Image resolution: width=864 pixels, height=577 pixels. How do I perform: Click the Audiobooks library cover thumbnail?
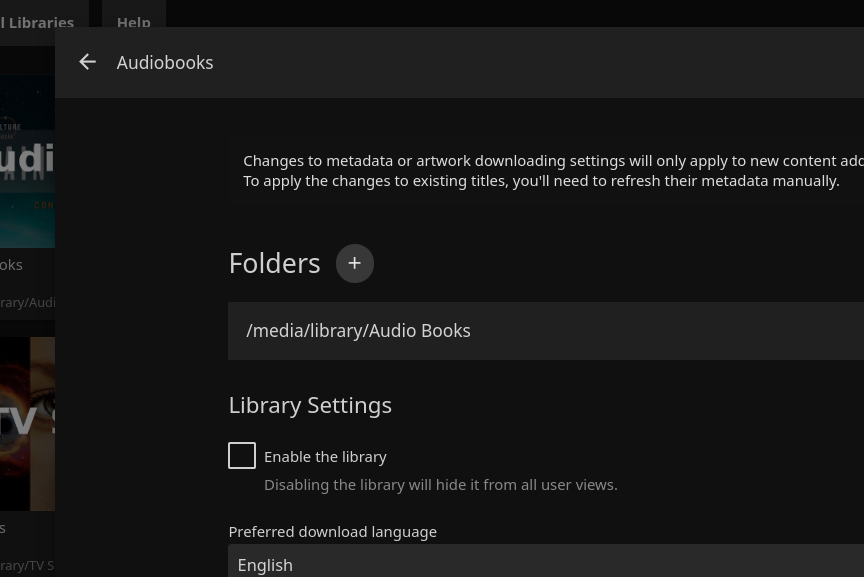pyautogui.click(x=27, y=162)
